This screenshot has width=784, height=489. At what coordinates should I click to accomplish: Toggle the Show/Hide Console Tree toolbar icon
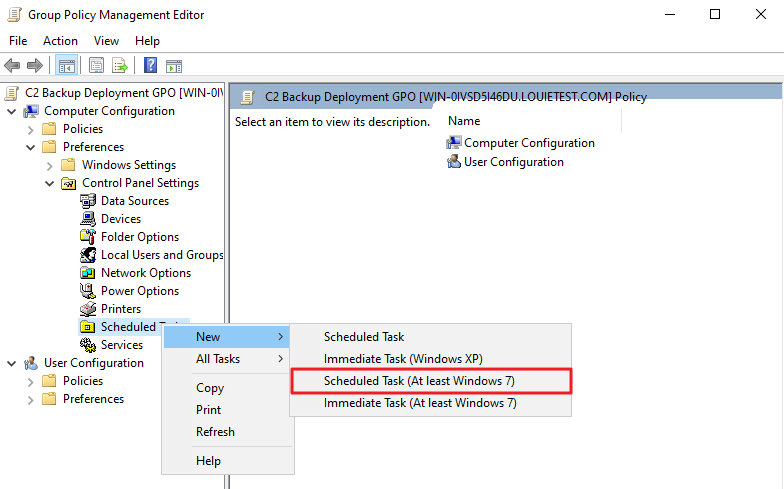66,66
